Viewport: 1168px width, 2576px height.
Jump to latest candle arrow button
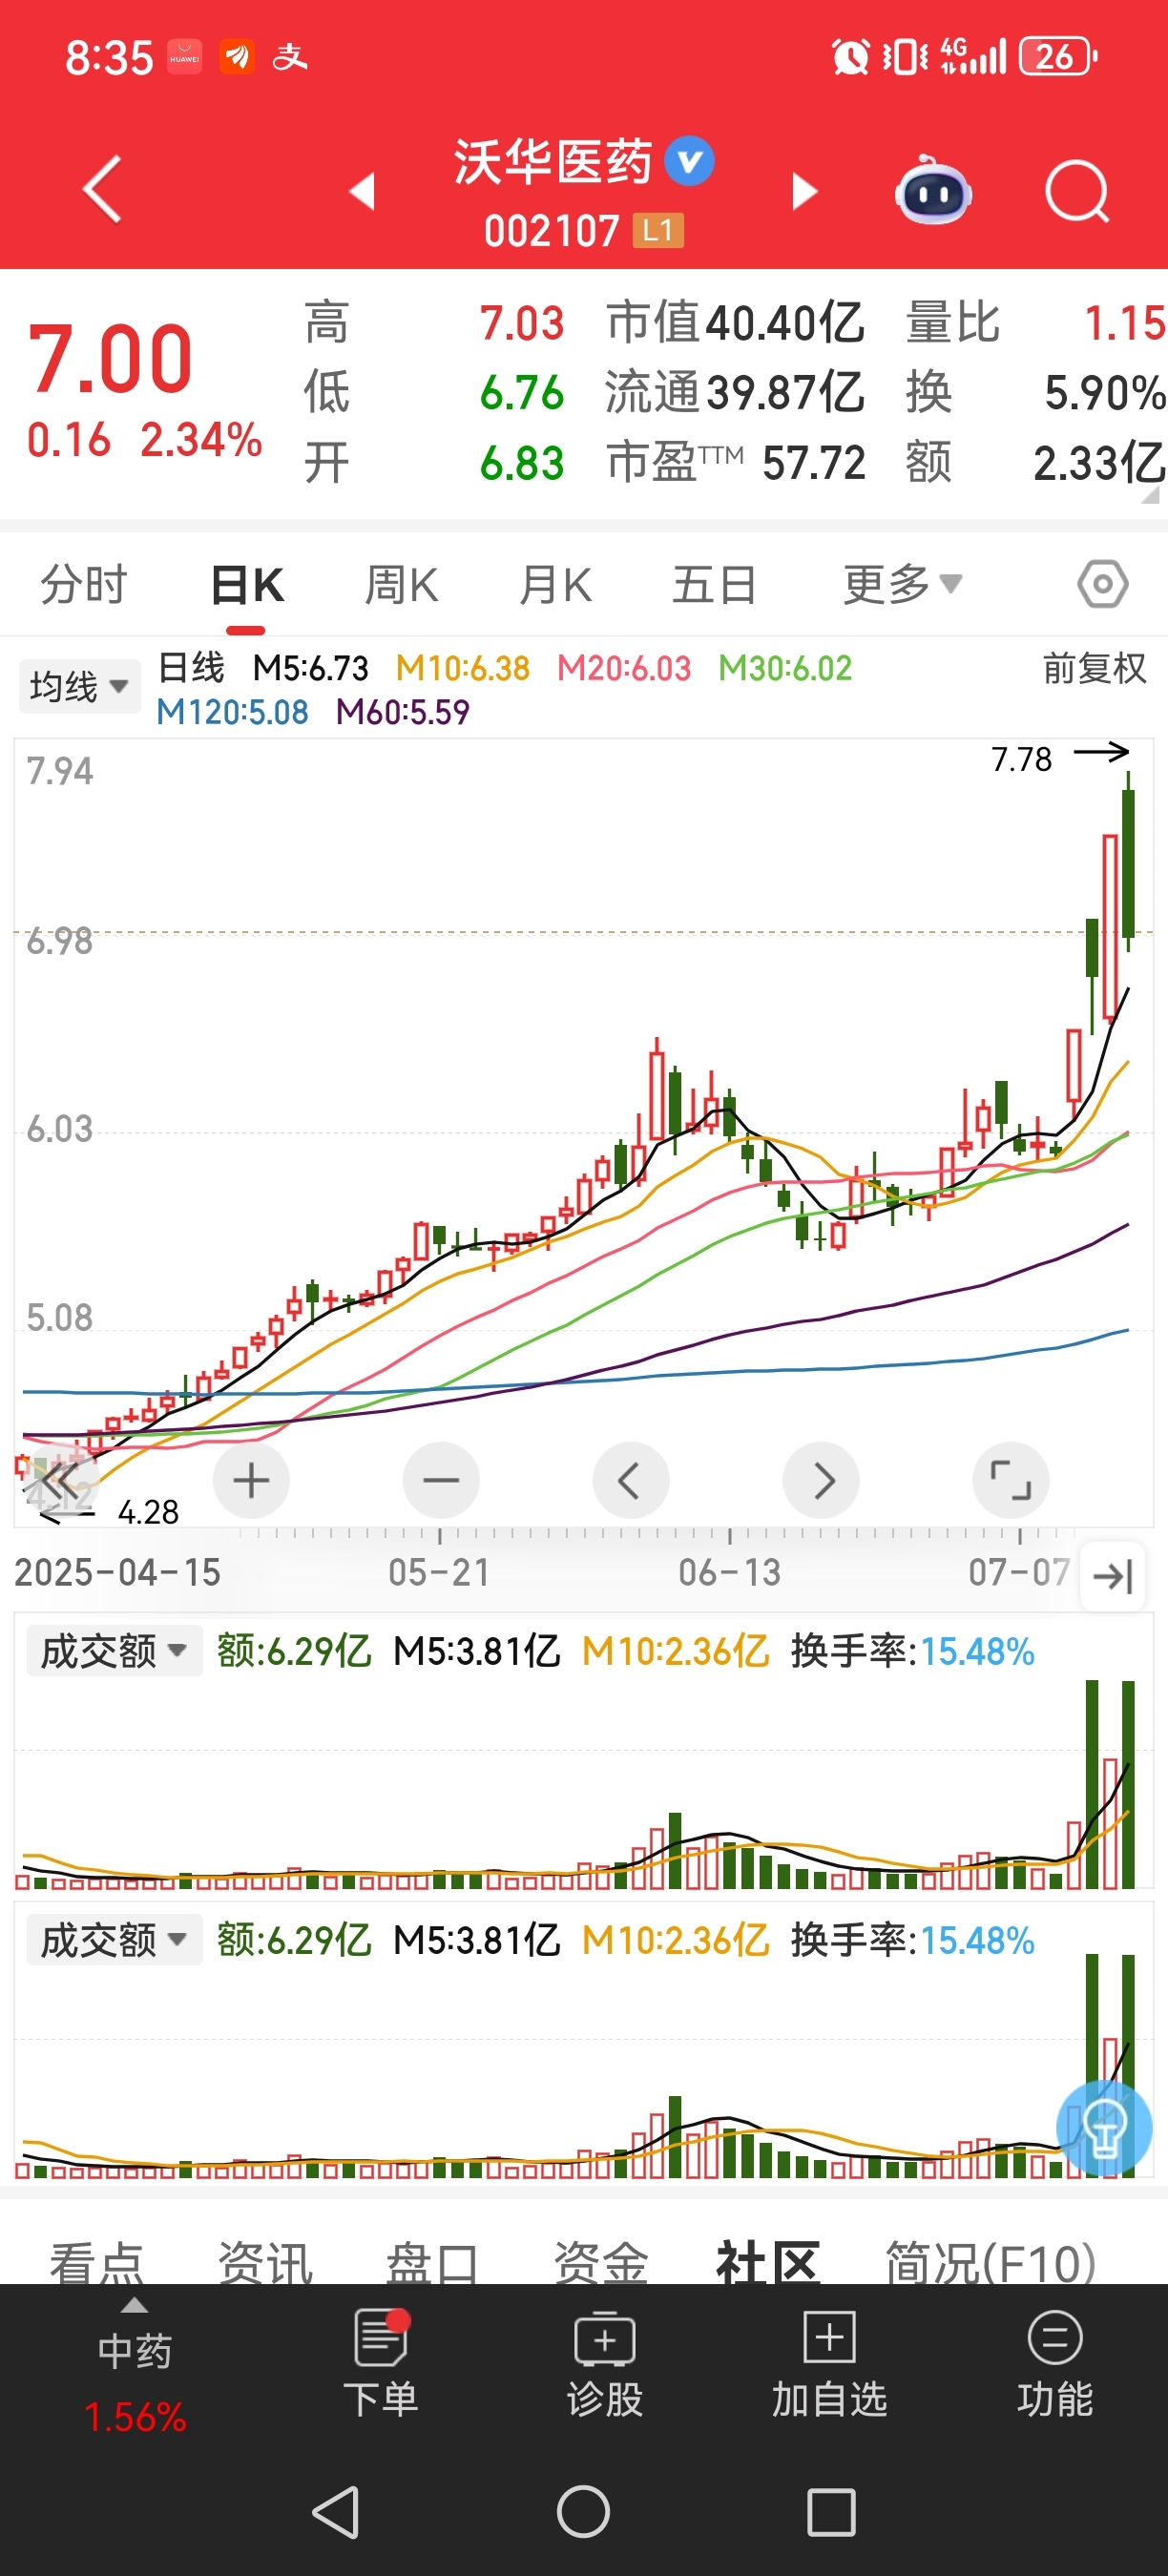coord(1113,1576)
